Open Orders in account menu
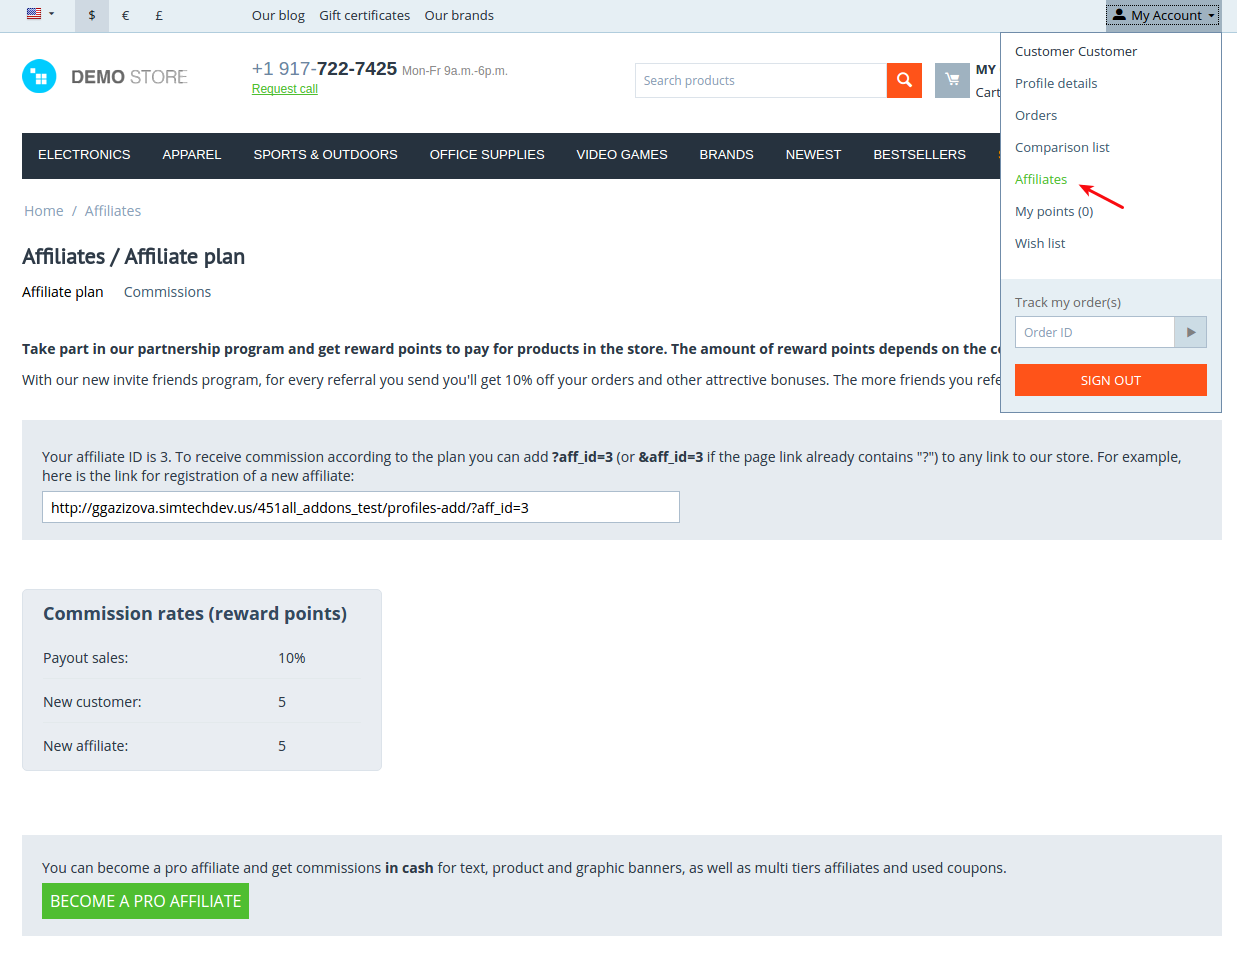The width and height of the screenshot is (1237, 953). coord(1036,115)
